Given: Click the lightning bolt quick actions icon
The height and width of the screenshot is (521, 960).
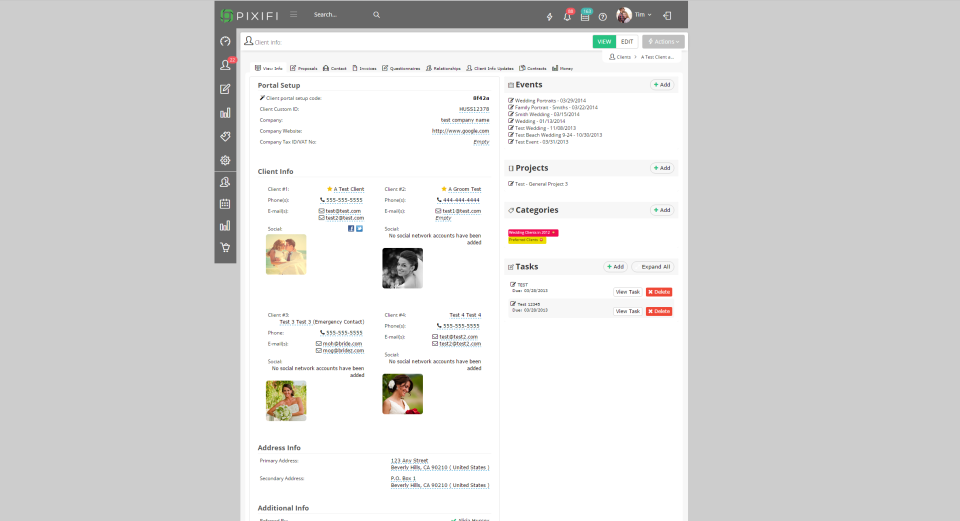Looking at the screenshot, I should click(549, 17).
